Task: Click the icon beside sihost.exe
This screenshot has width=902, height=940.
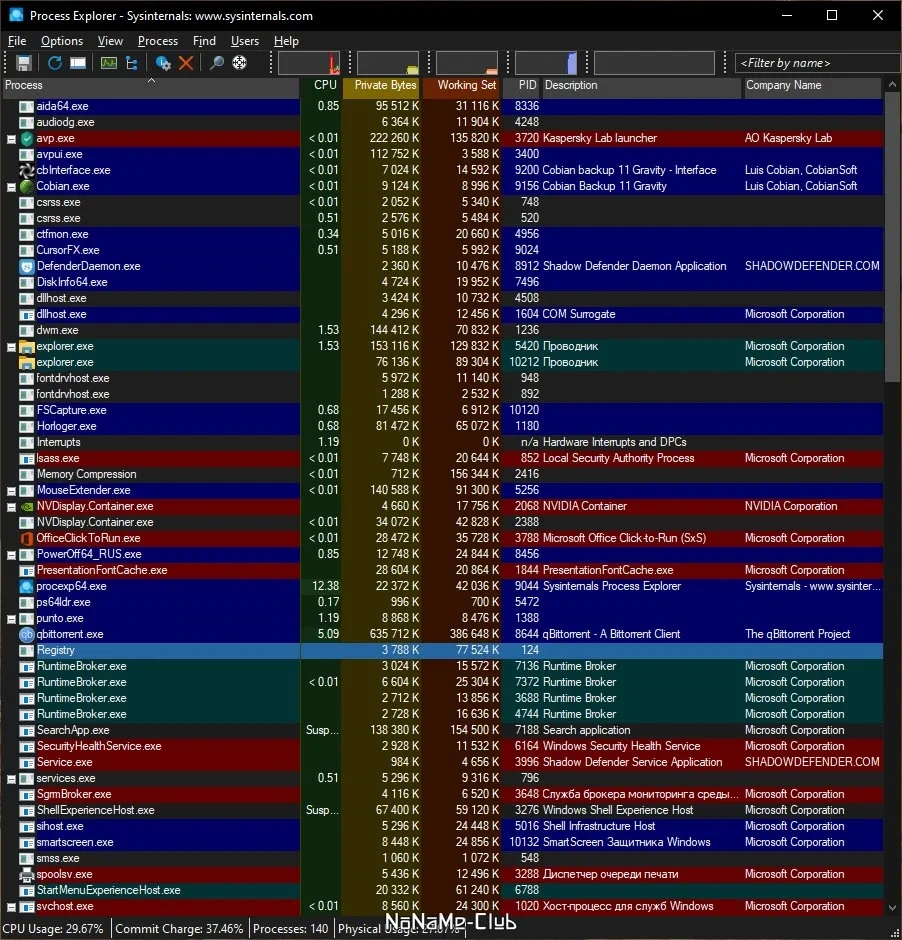Action: (x=26, y=827)
